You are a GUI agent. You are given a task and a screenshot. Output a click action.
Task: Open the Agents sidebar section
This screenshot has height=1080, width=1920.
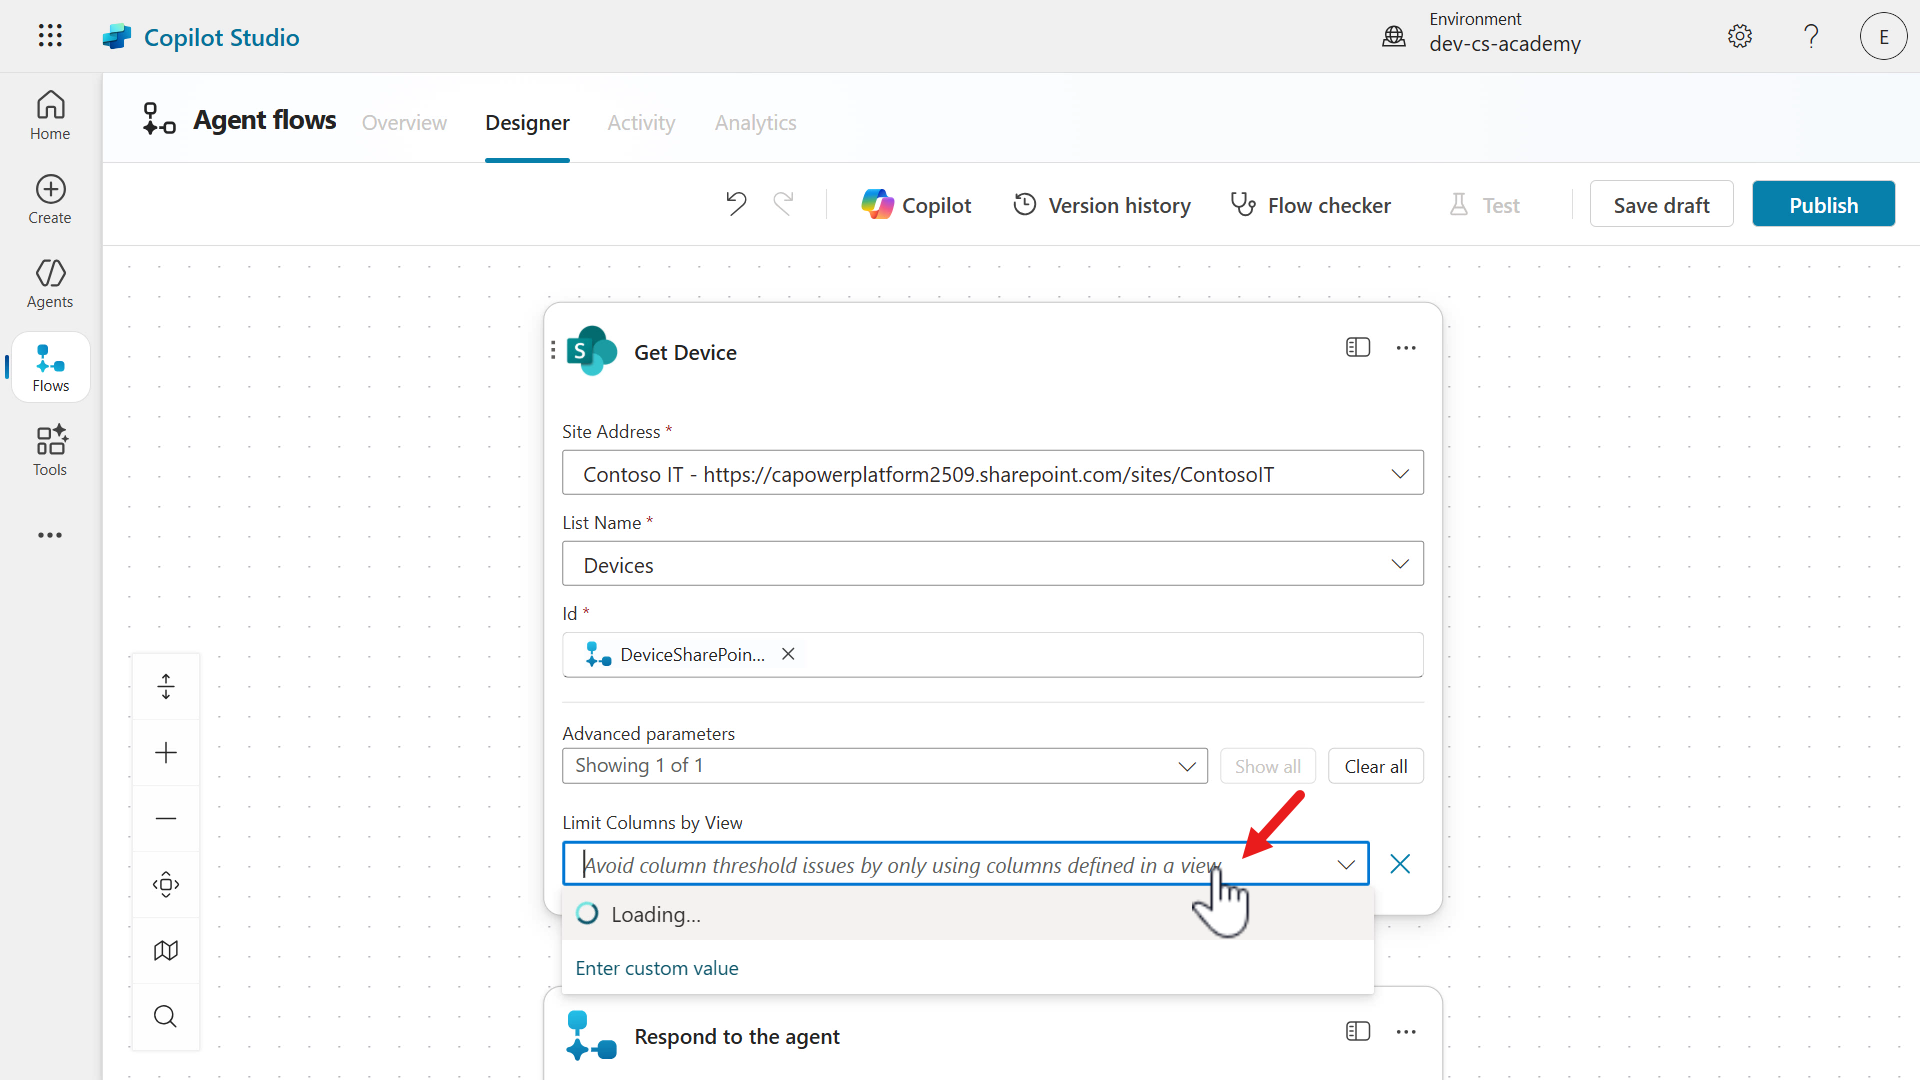pyautogui.click(x=50, y=283)
